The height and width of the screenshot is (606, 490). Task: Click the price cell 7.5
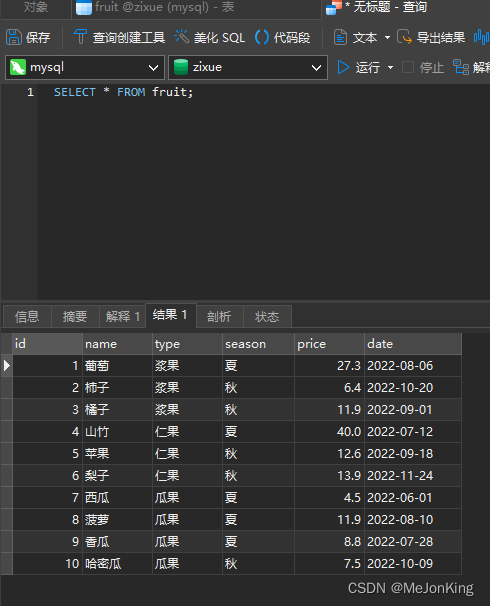[x=329, y=564]
